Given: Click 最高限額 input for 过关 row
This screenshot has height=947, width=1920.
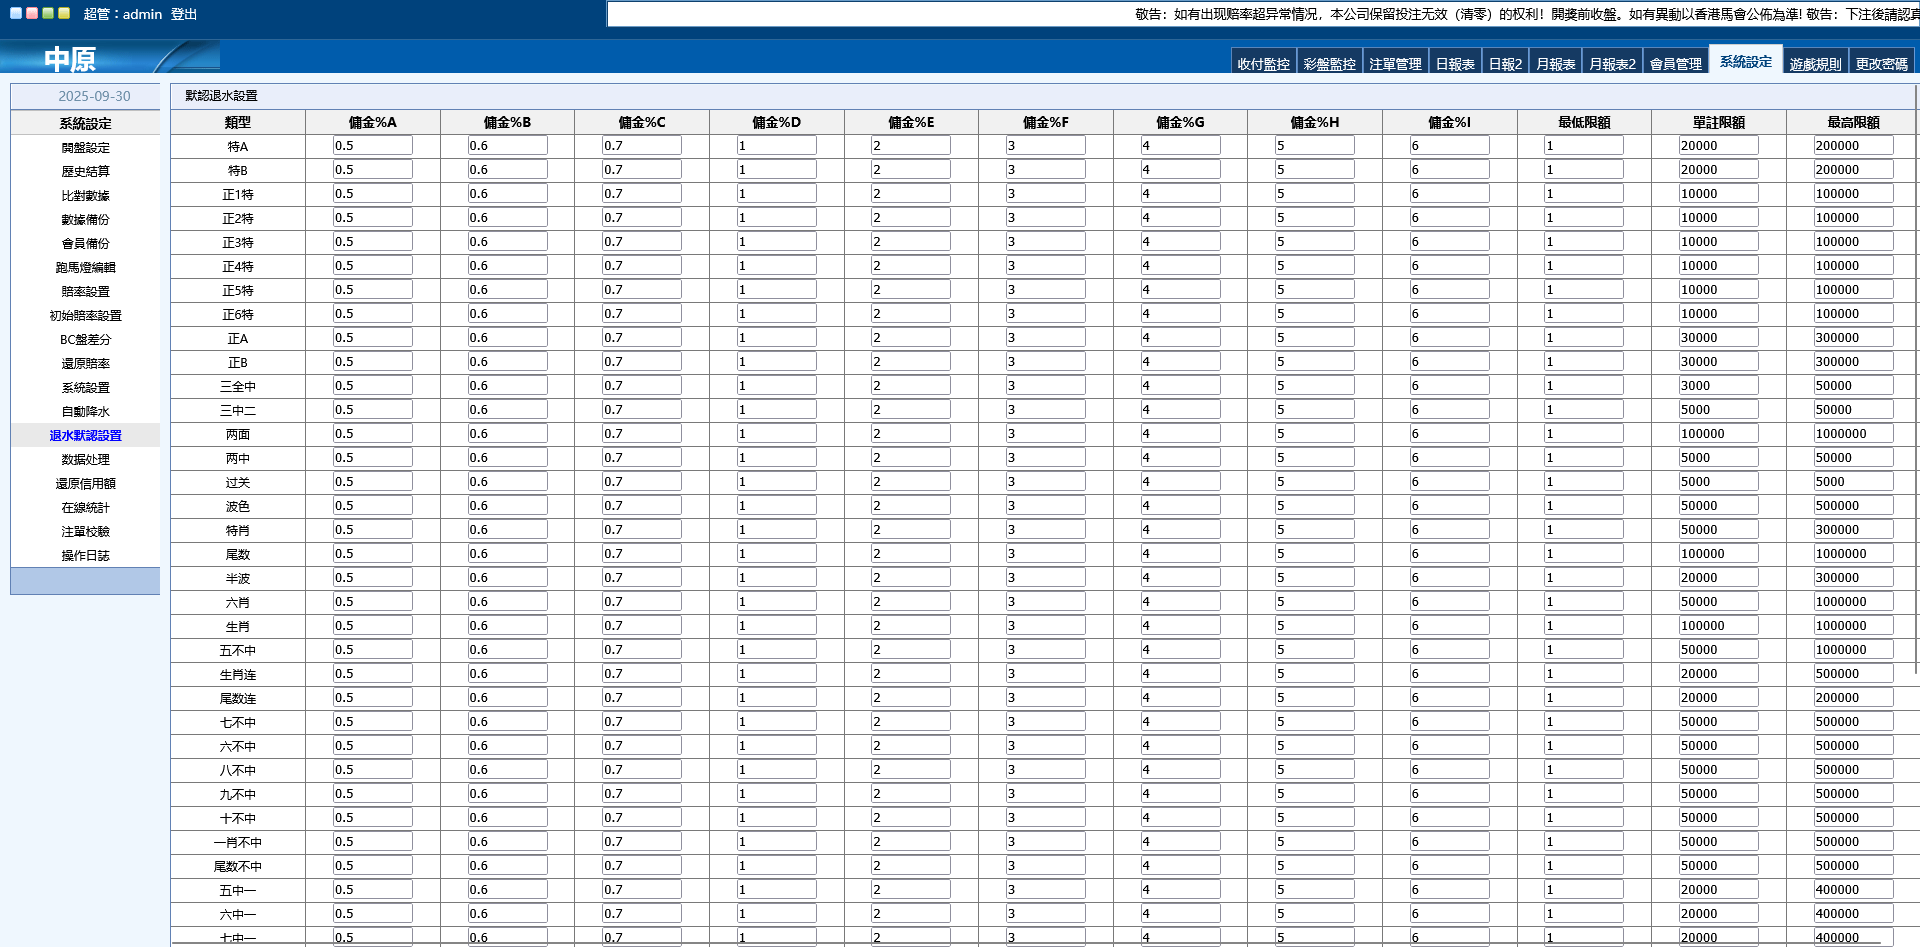Looking at the screenshot, I should (x=1853, y=482).
